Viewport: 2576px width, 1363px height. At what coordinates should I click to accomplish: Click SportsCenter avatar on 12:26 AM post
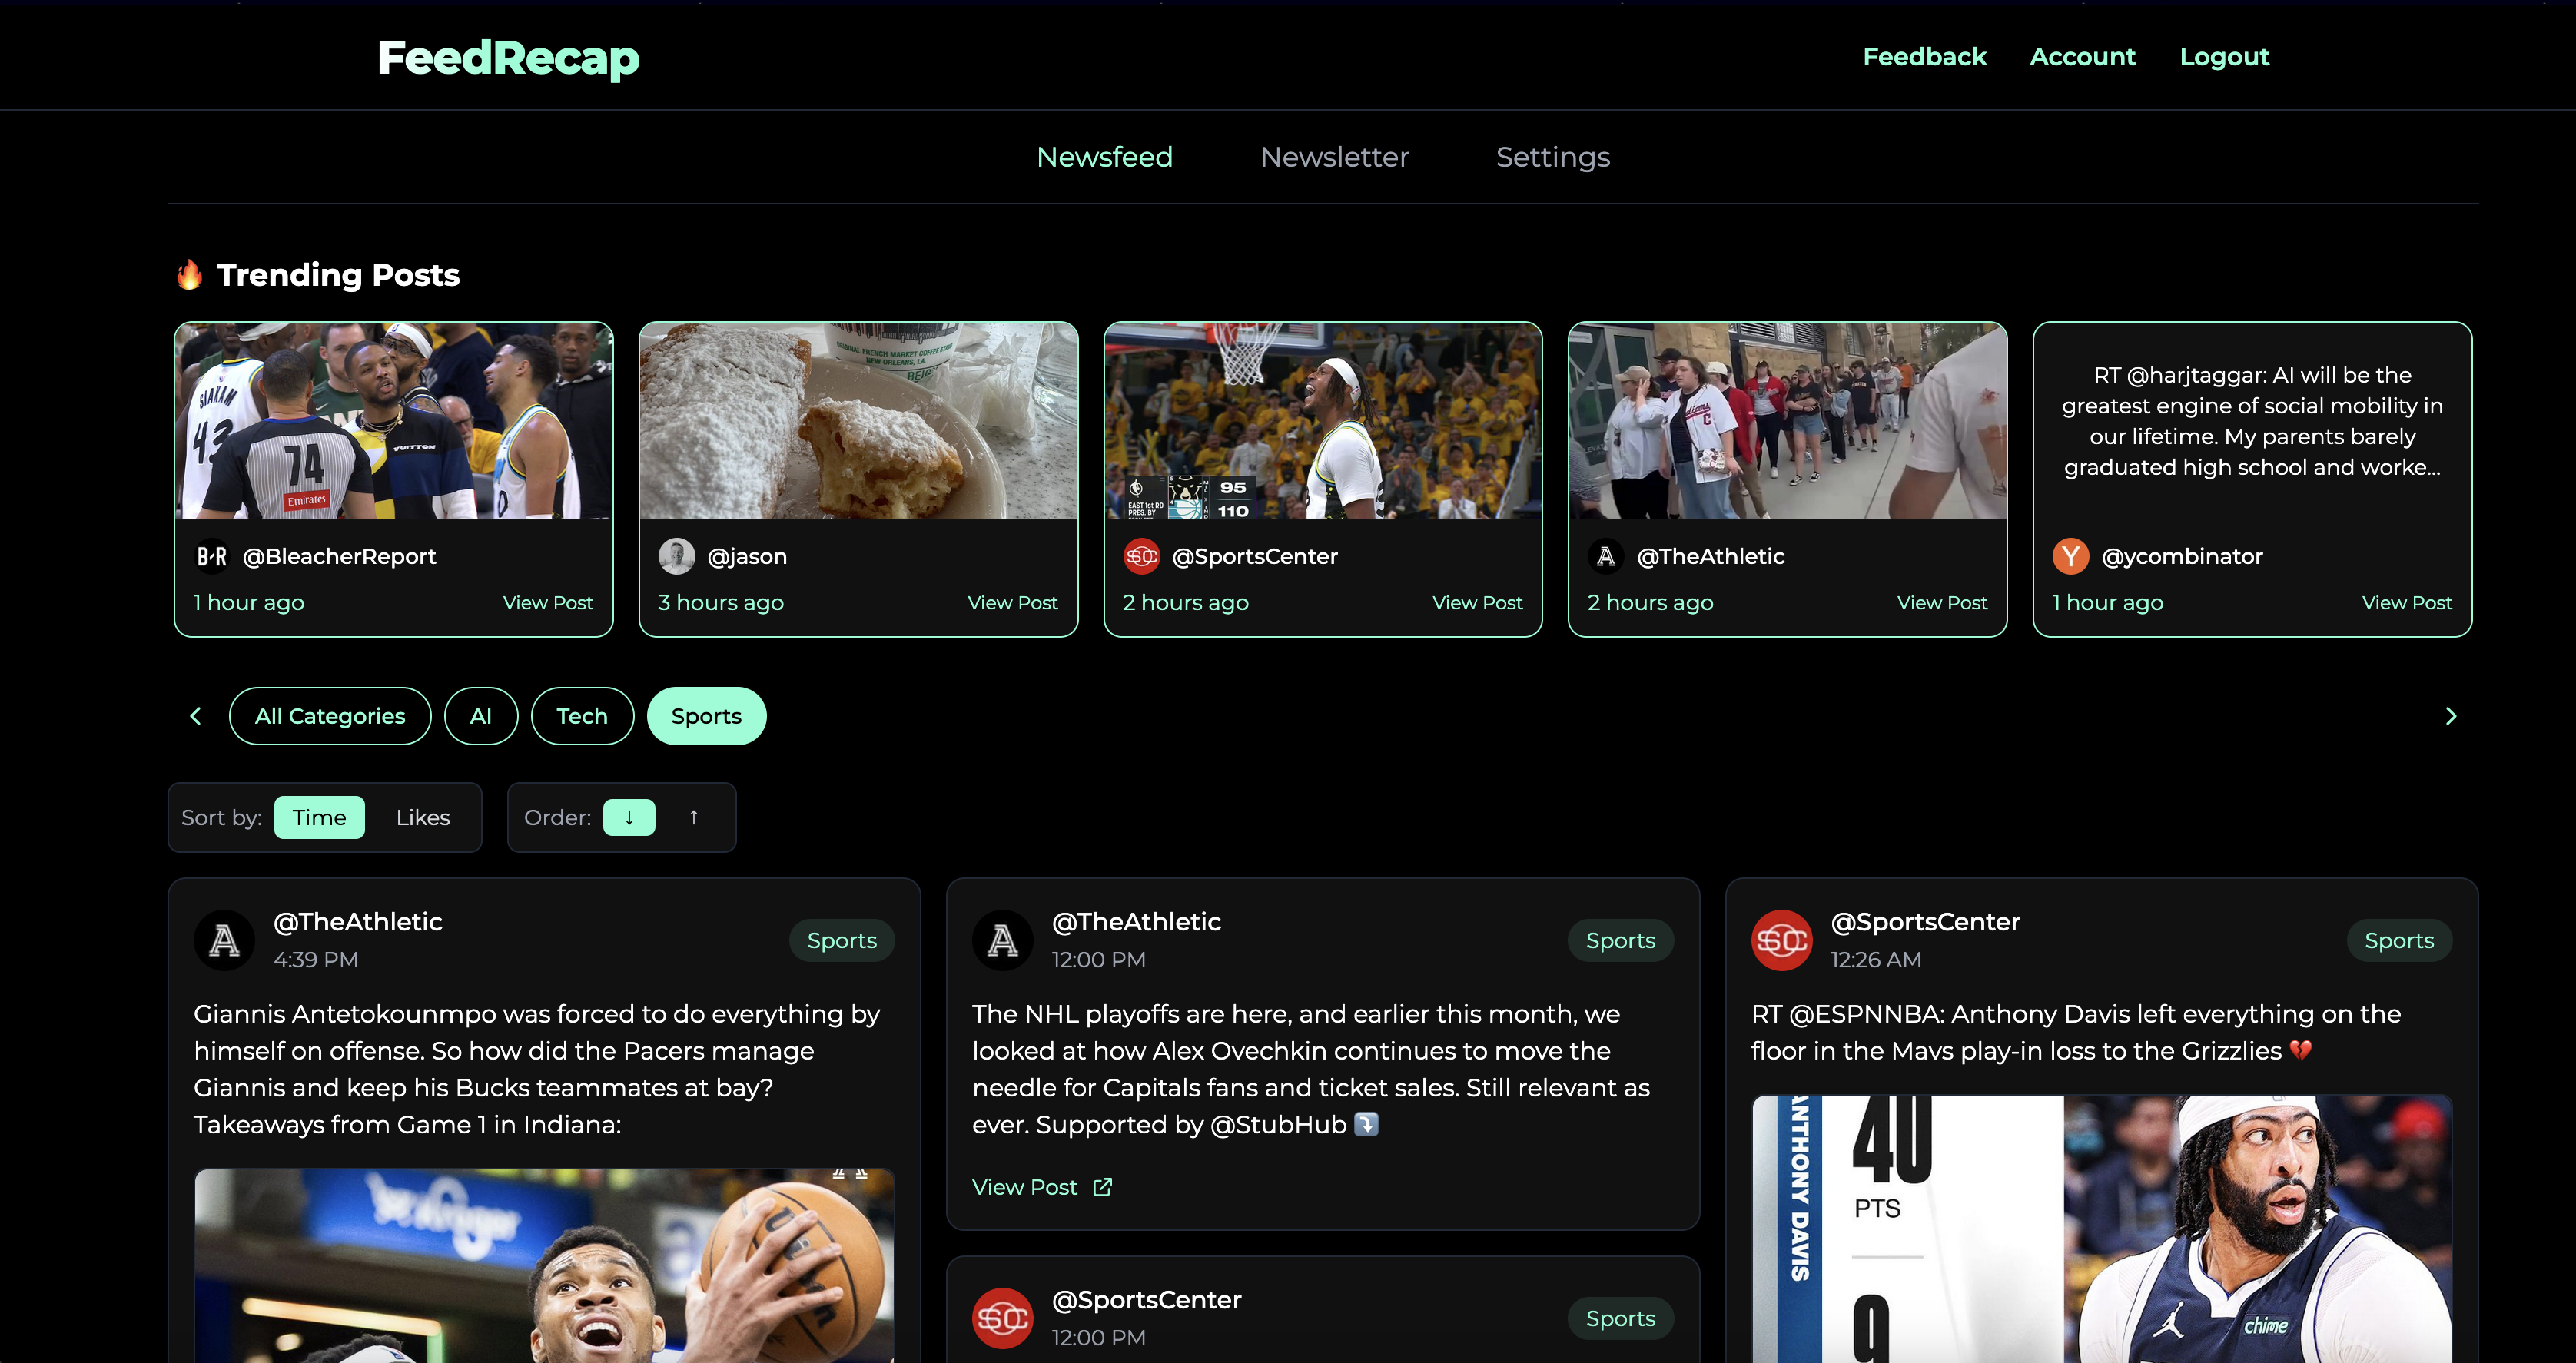(x=1781, y=940)
